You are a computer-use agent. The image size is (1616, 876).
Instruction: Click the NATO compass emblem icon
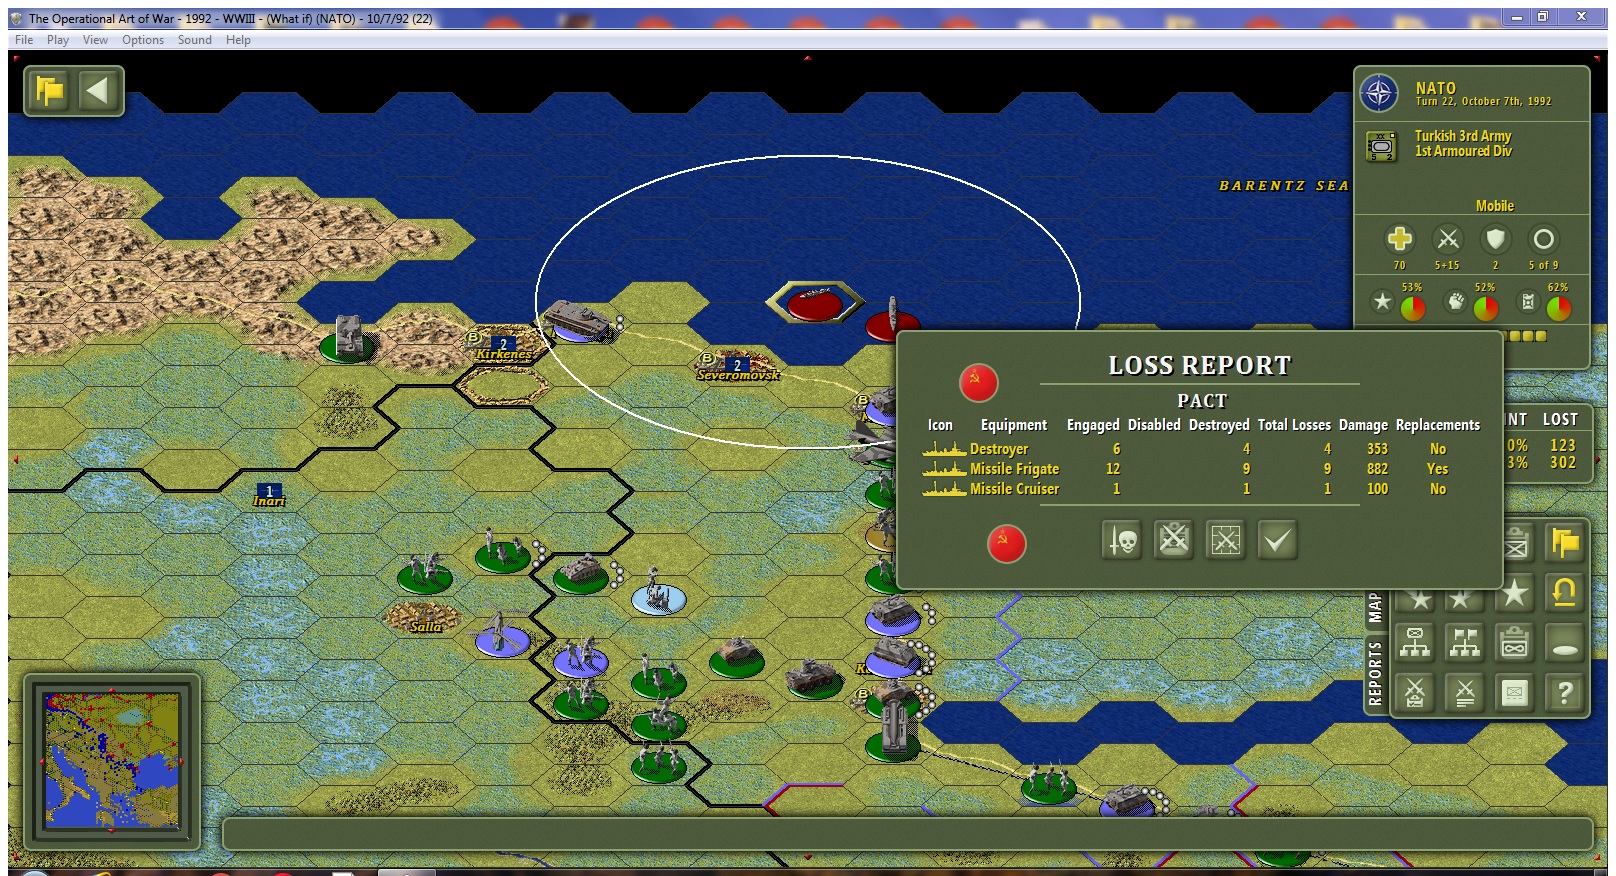[x=1379, y=95]
